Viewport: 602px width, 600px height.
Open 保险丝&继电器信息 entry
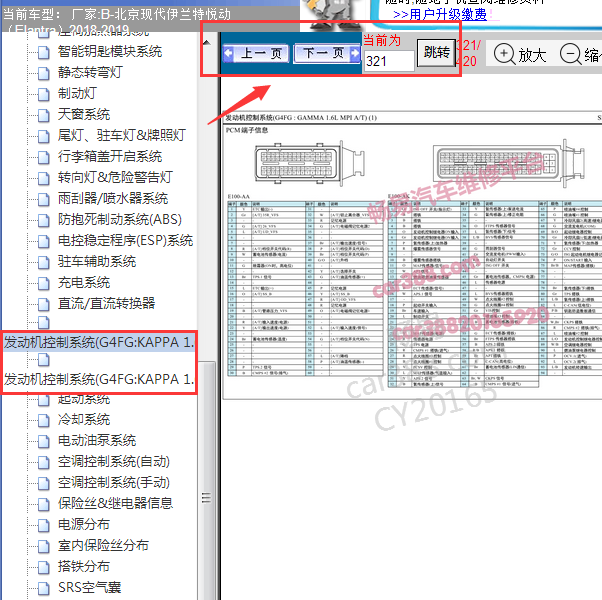pyautogui.click(x=115, y=504)
